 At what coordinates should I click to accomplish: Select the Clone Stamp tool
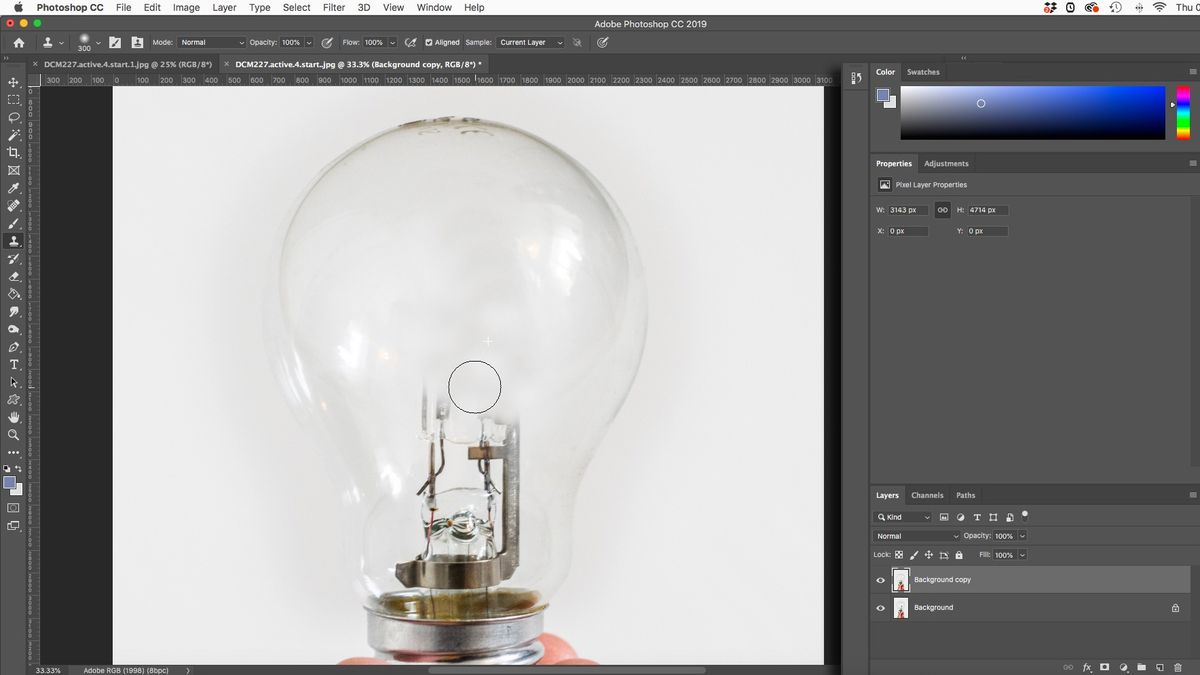point(13,240)
